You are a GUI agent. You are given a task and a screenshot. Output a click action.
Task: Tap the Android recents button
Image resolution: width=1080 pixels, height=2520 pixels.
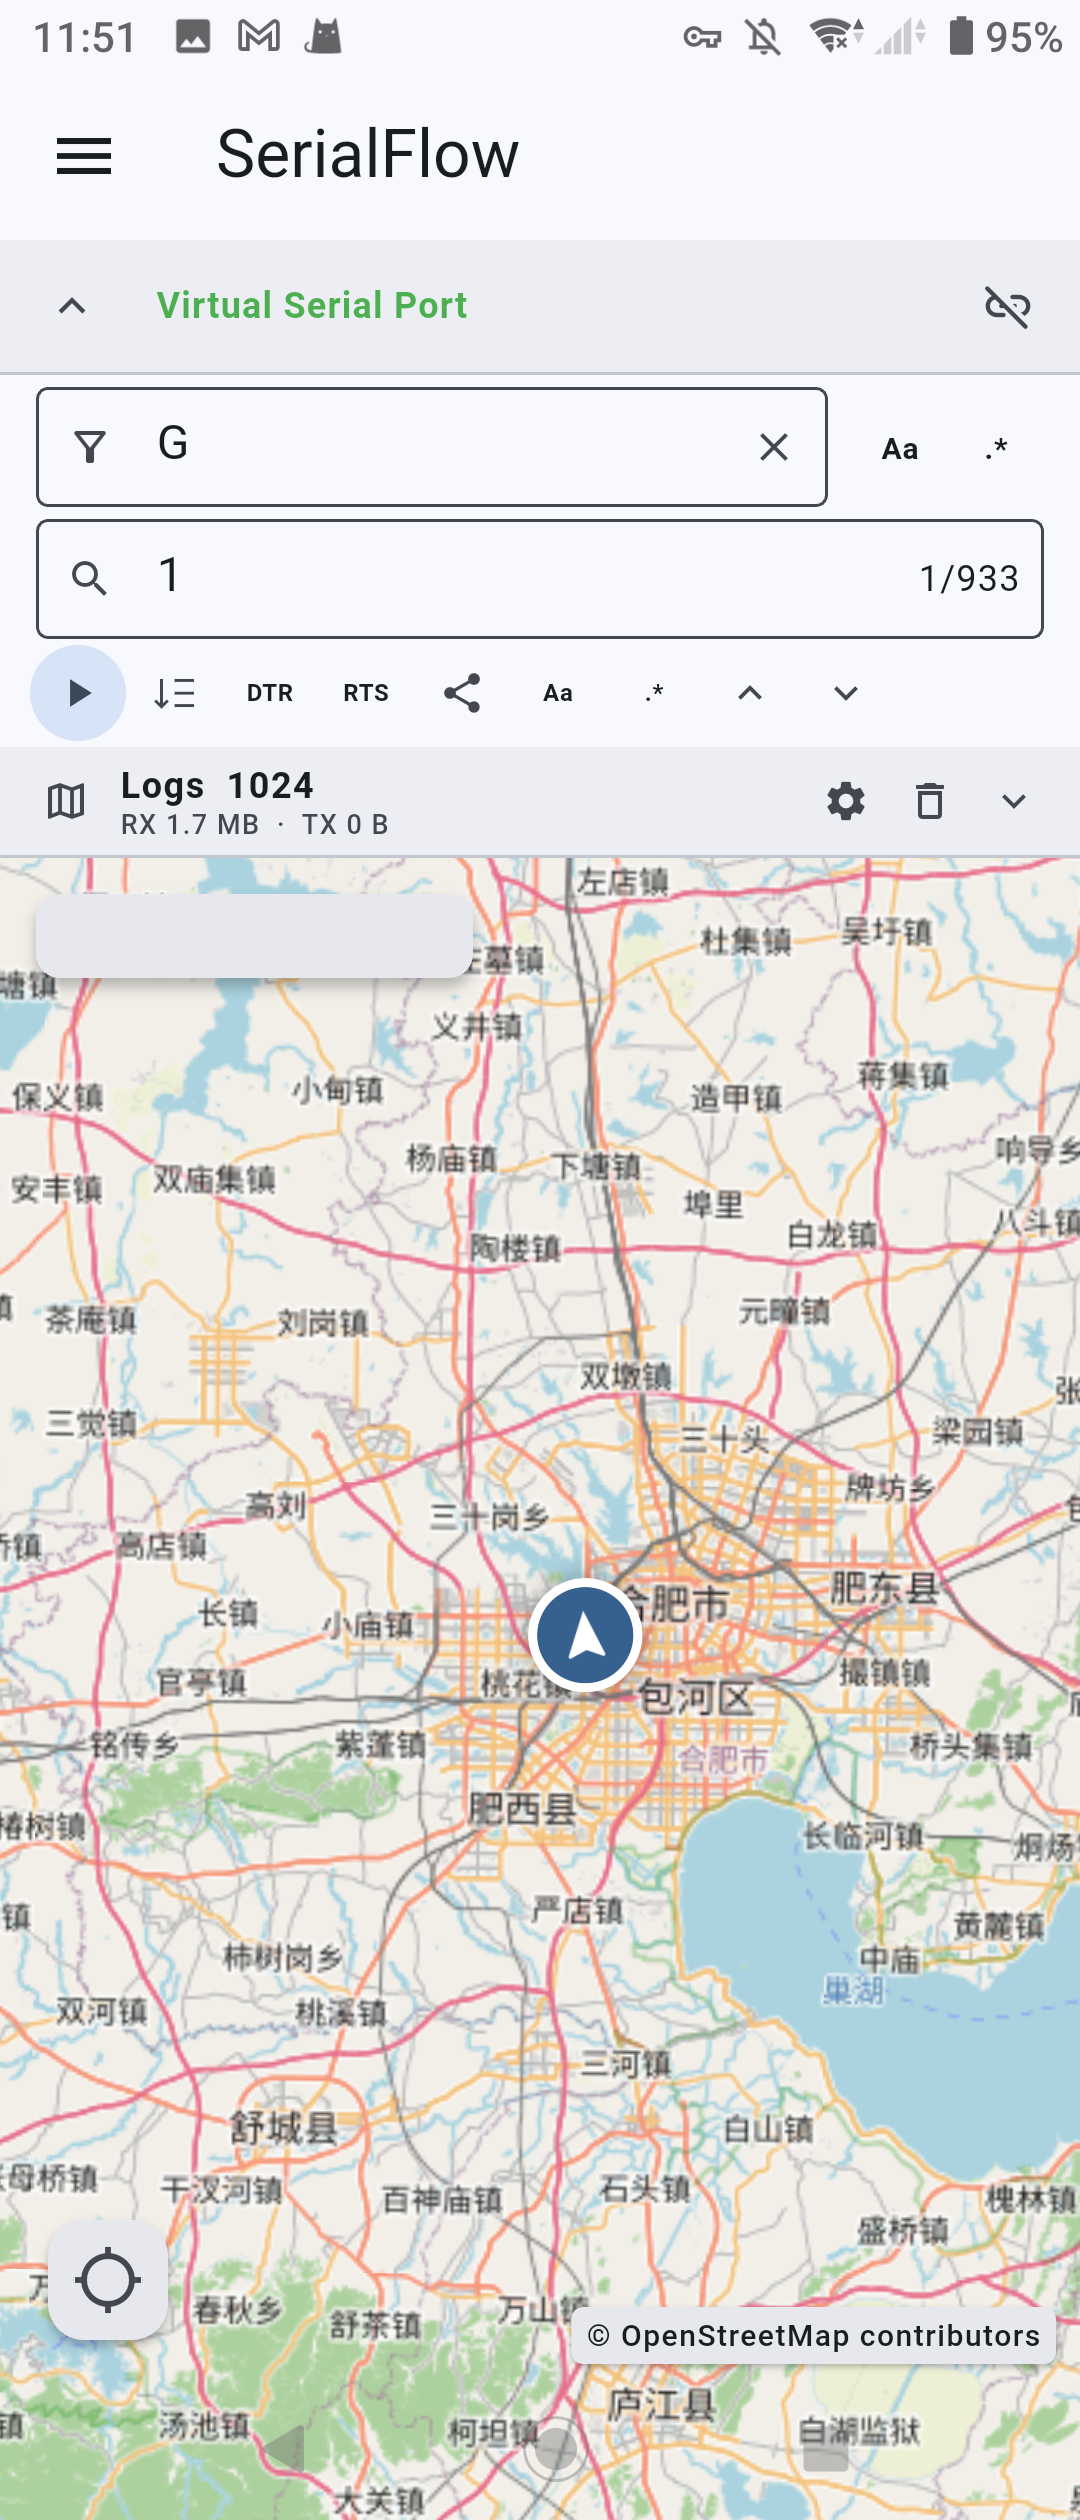[826, 2449]
